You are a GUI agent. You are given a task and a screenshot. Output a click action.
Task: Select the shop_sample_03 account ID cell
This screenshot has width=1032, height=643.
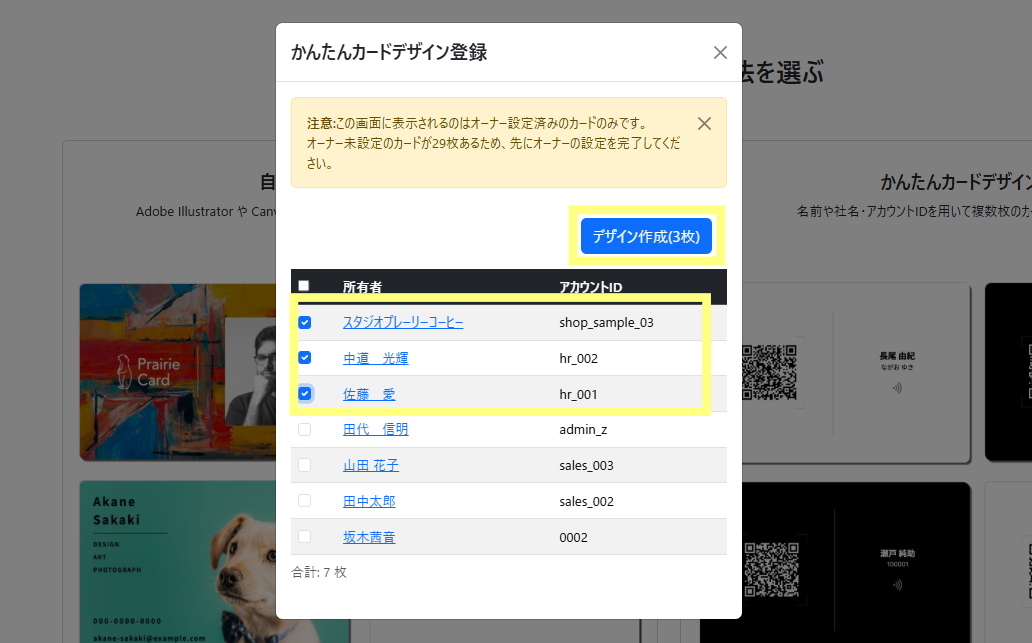[x=606, y=322]
